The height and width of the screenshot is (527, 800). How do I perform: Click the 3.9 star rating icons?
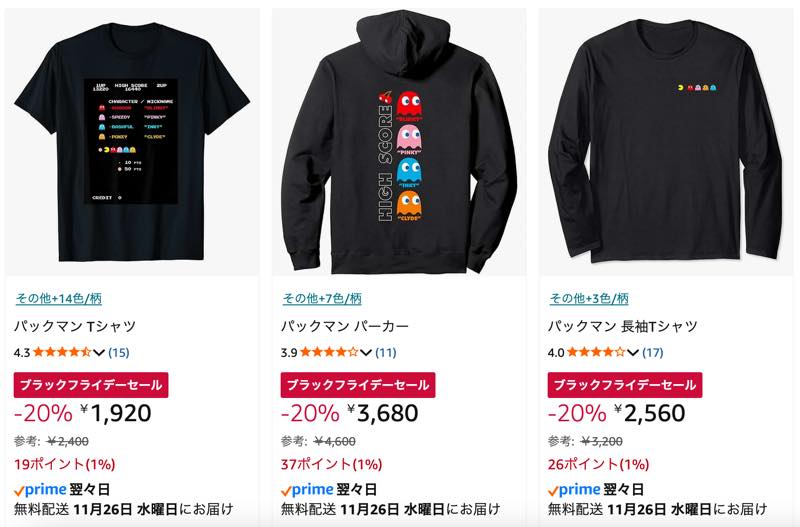click(329, 352)
